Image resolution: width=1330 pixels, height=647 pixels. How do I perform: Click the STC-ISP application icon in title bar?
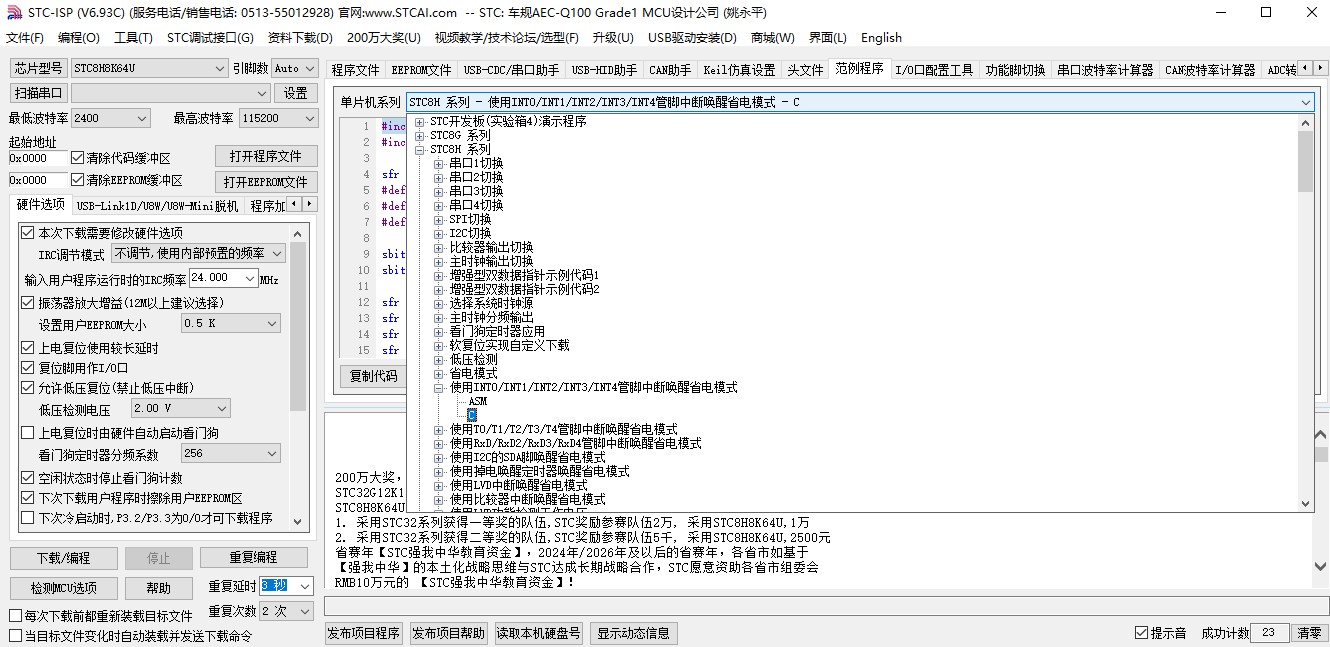coord(12,12)
